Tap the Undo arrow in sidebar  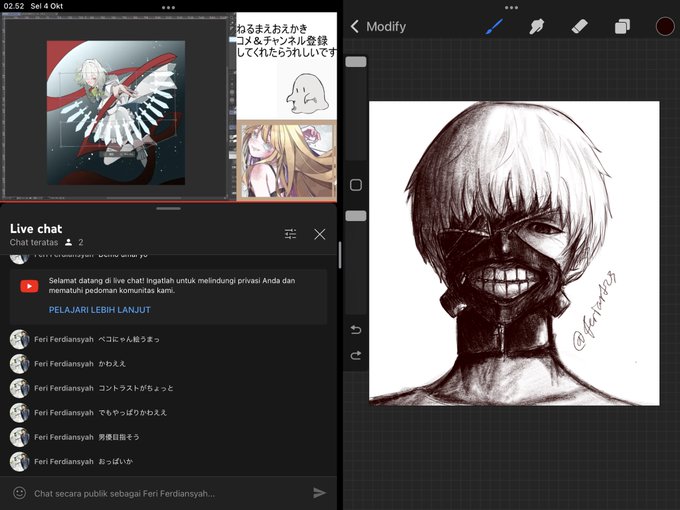click(x=356, y=330)
